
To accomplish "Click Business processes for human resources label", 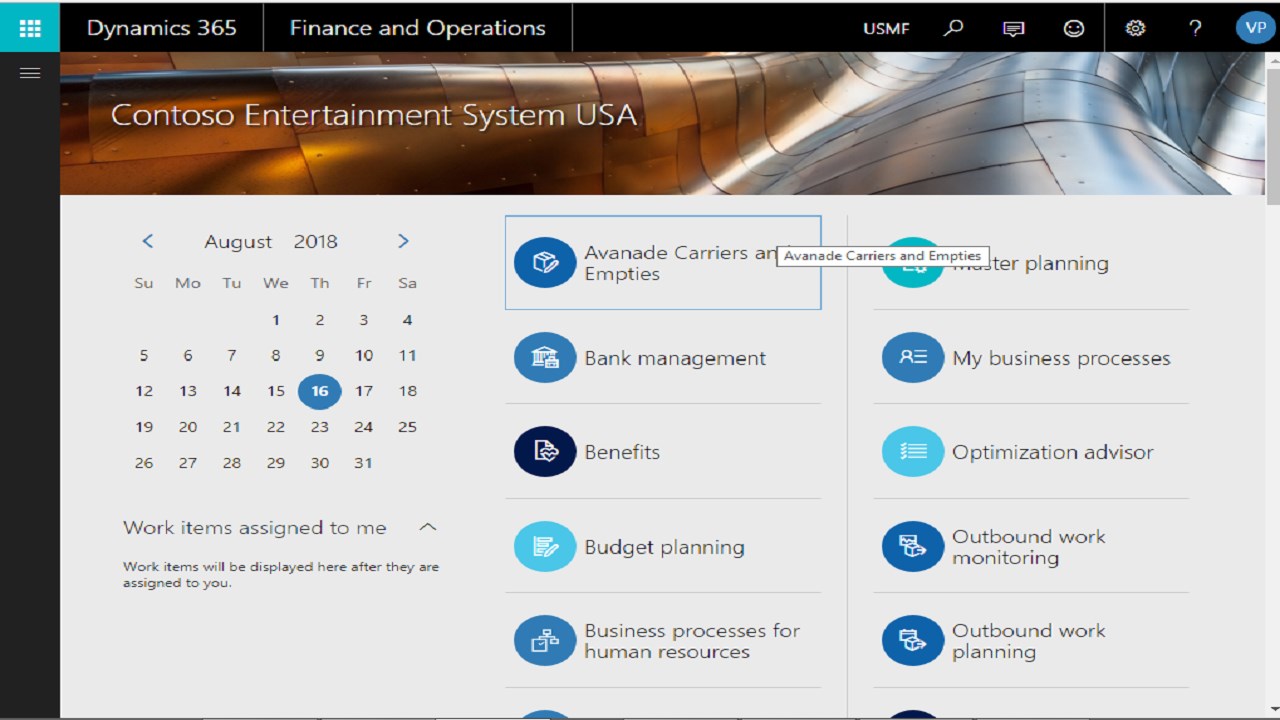I will 692,641.
